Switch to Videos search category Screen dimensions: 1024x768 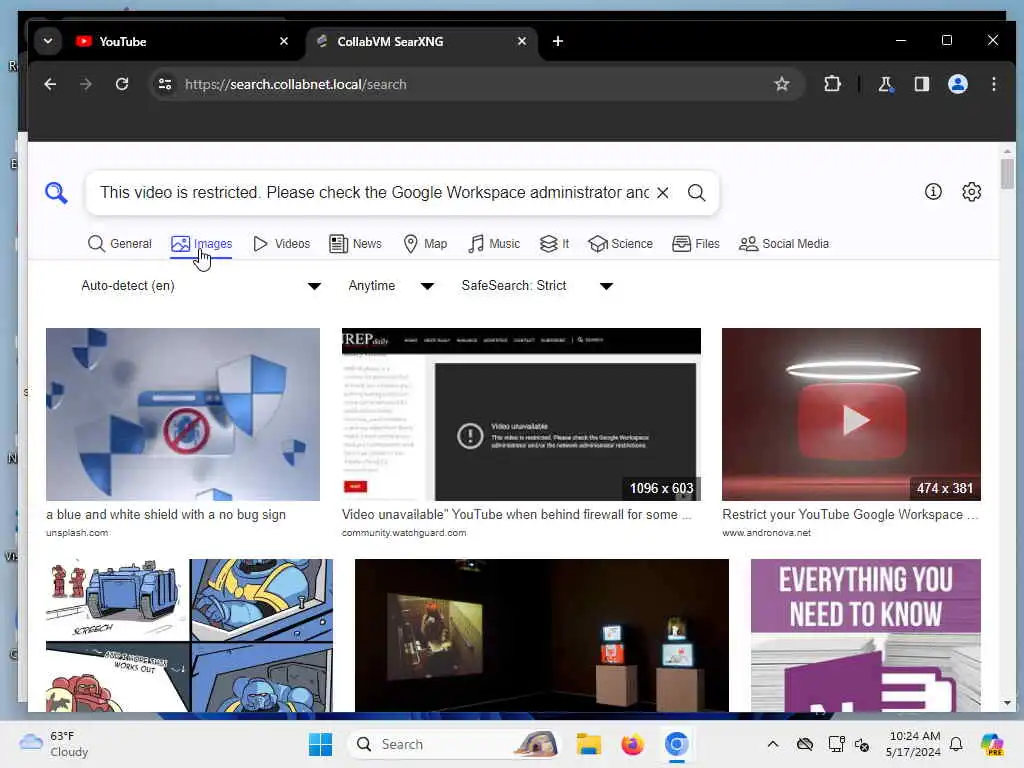(x=281, y=244)
